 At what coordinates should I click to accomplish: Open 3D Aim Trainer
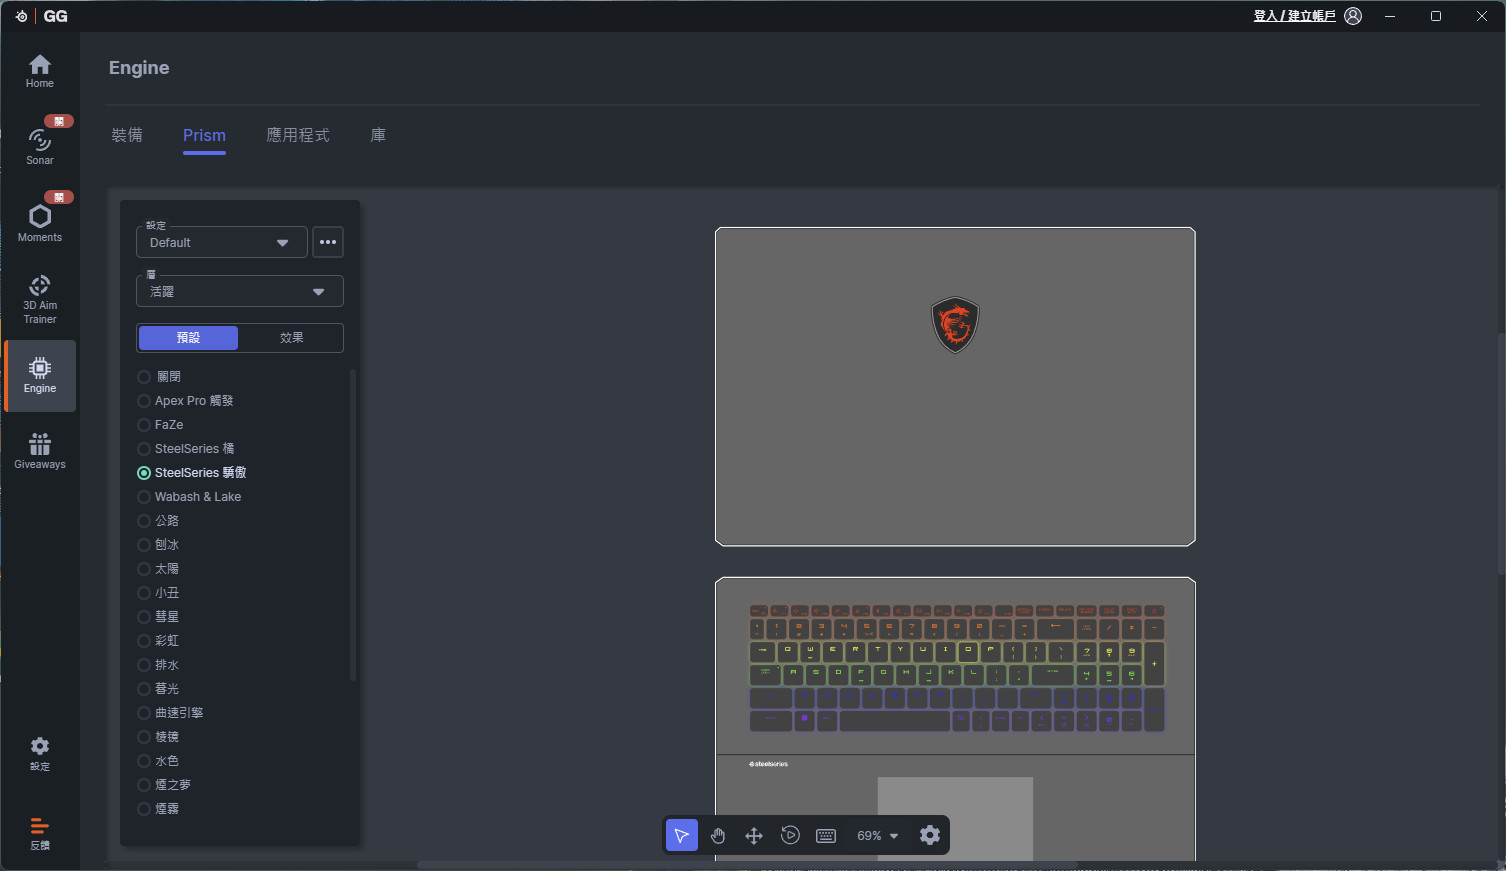40,299
